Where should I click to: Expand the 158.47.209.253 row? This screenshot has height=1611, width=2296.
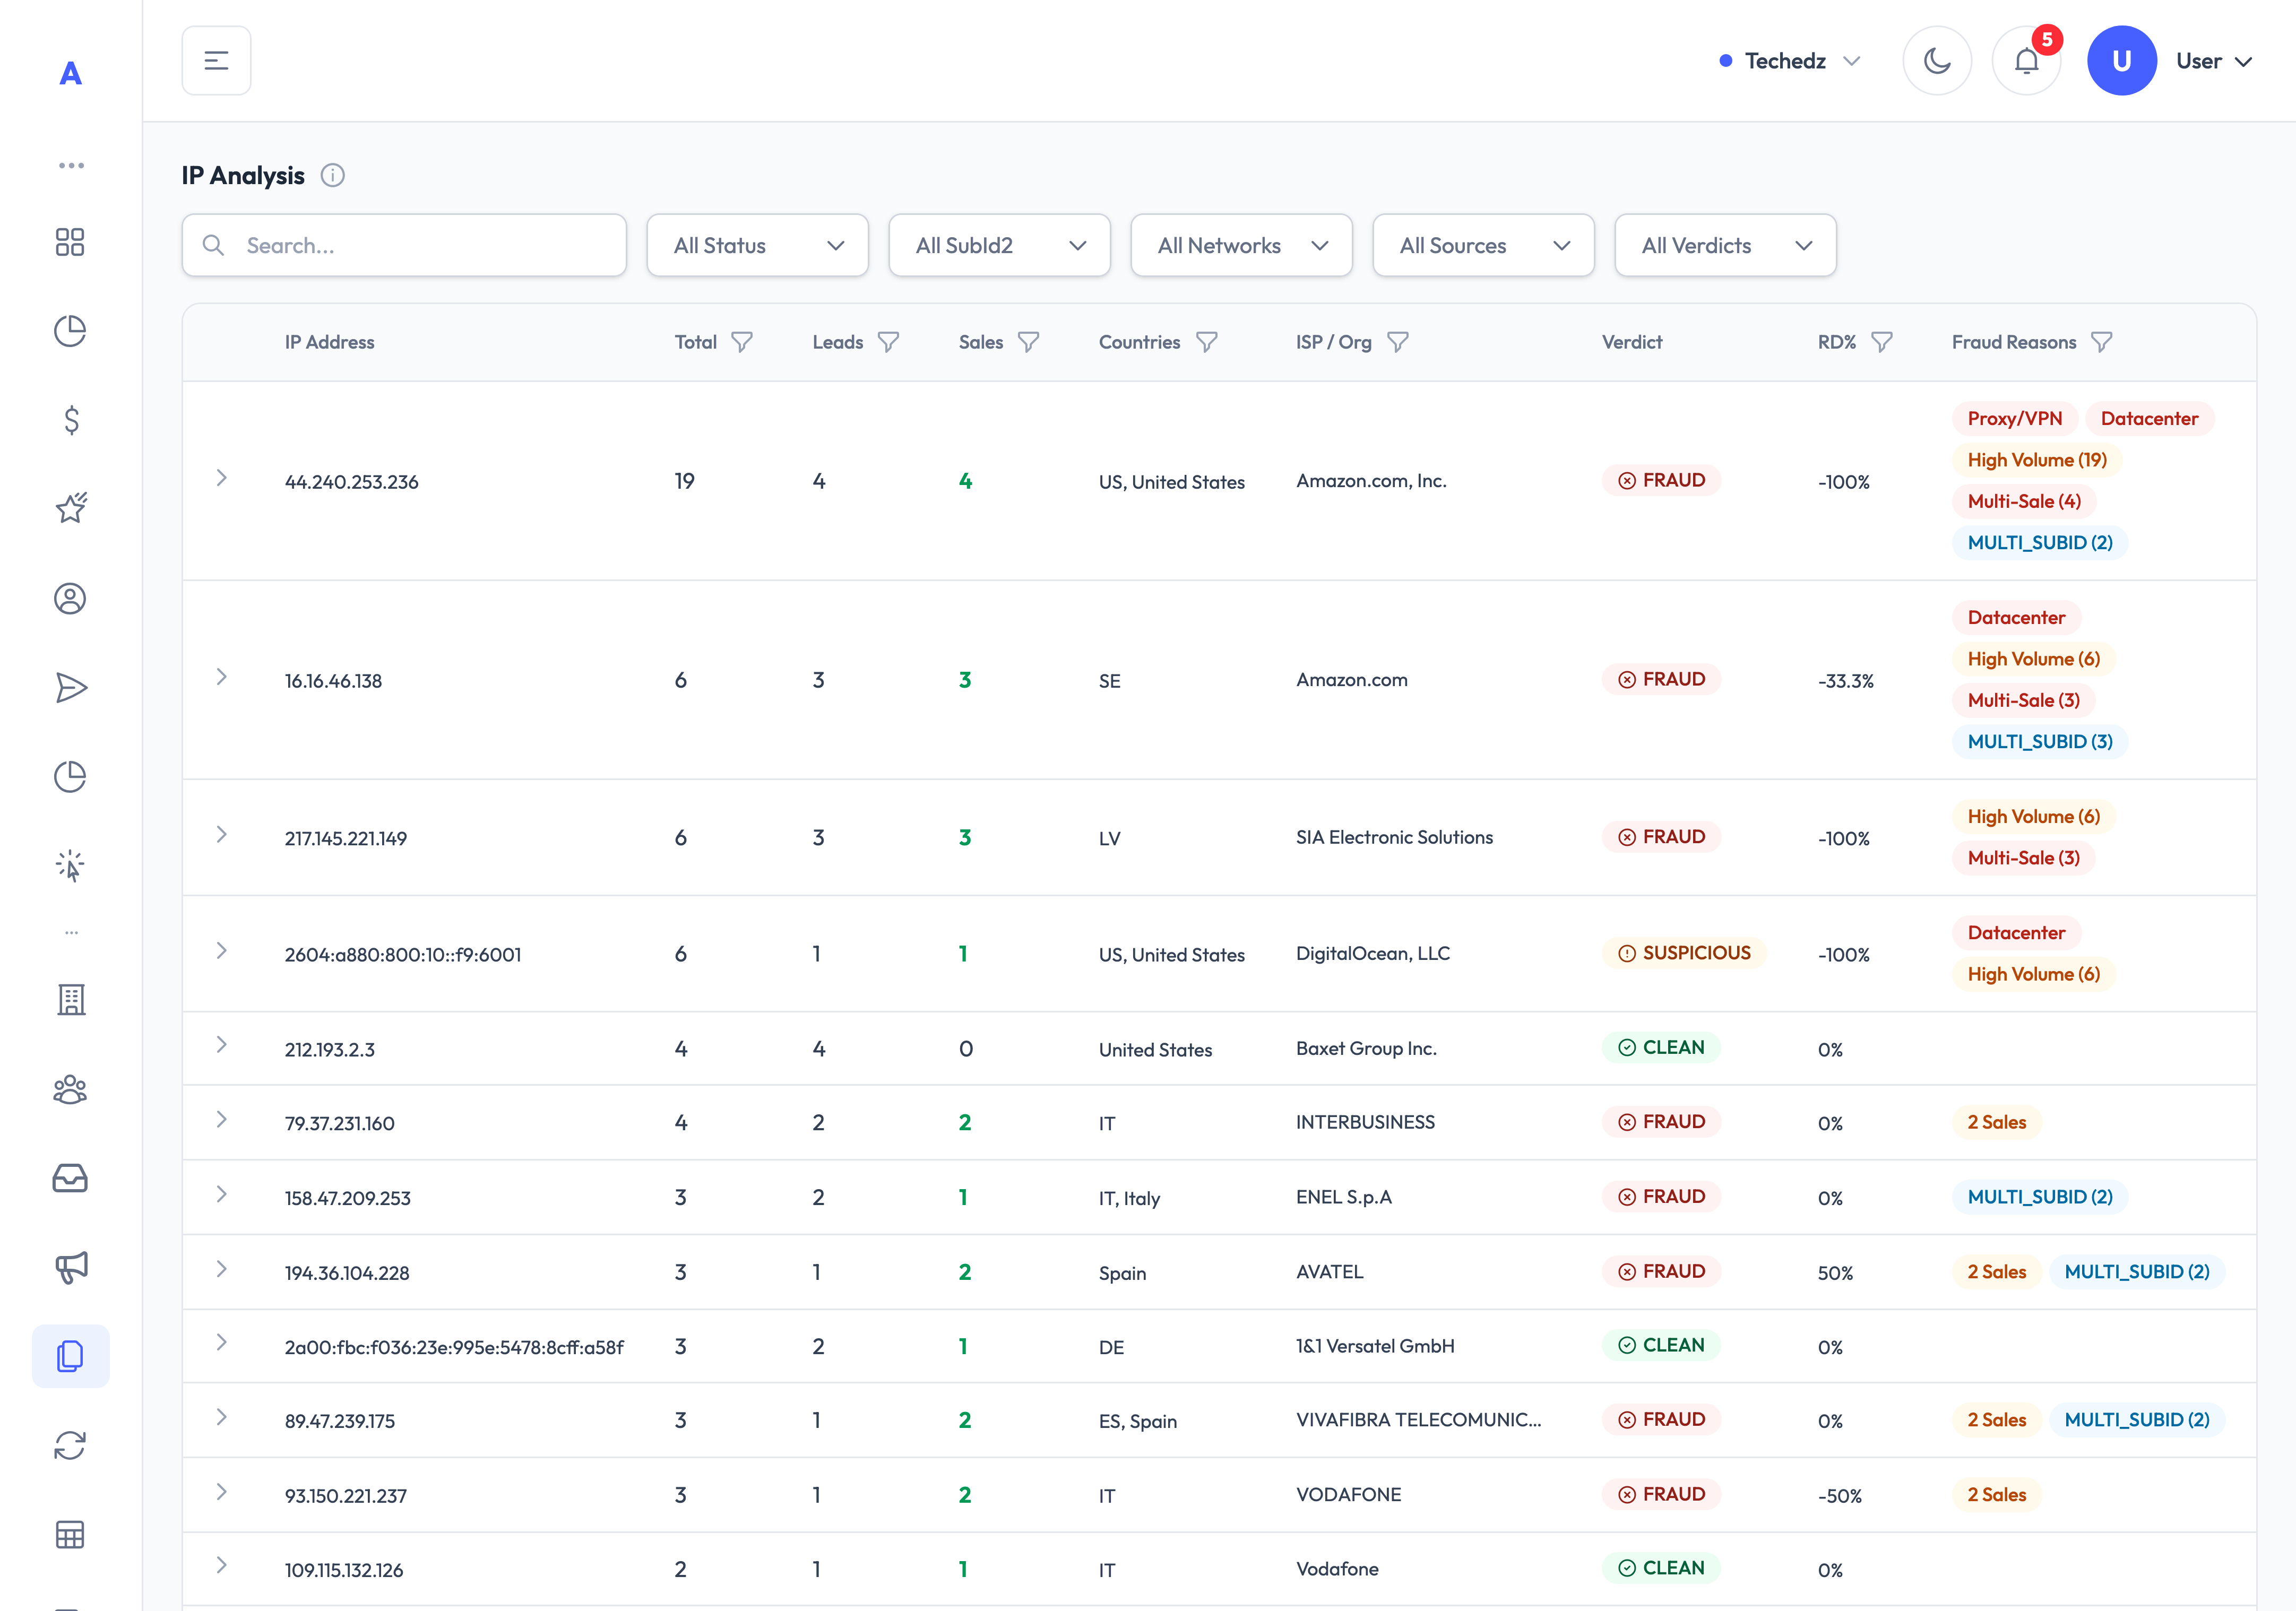222,1195
